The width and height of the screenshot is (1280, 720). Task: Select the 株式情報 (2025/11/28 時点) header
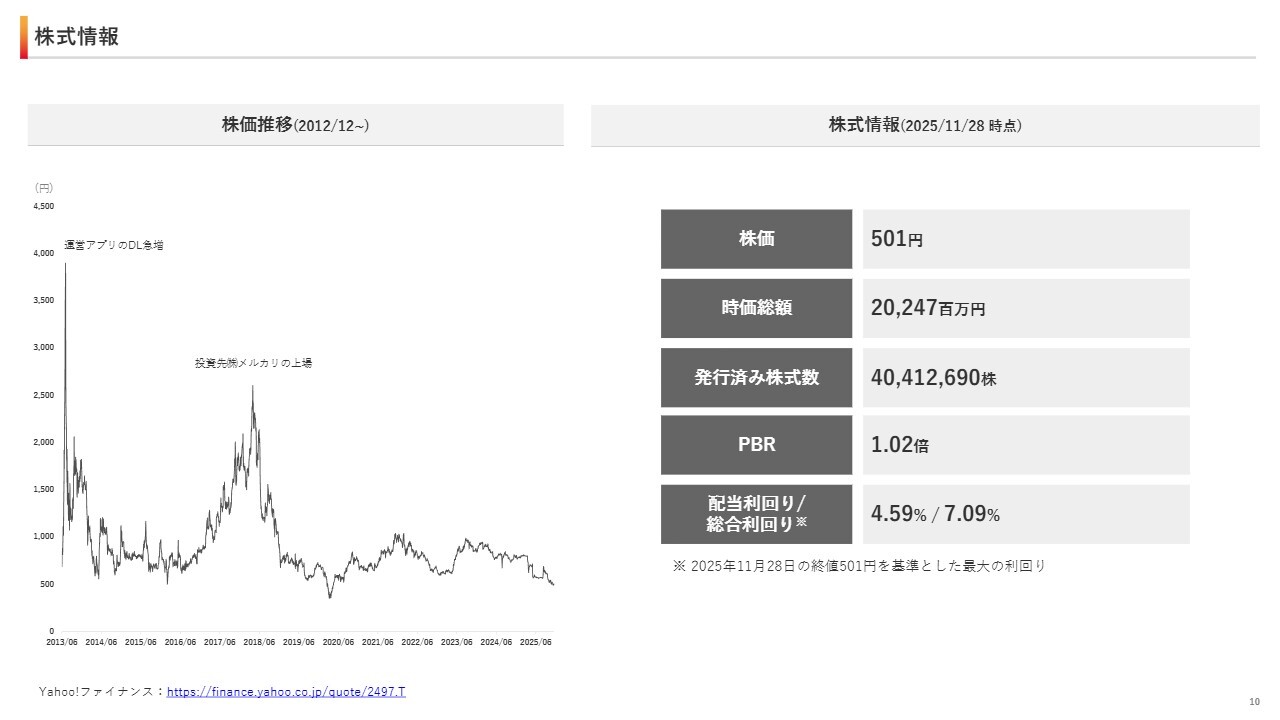tap(925, 125)
